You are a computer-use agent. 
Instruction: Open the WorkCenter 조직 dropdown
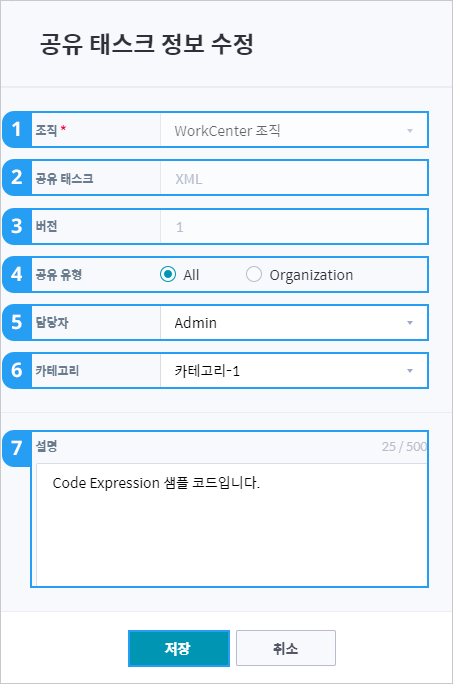point(294,130)
